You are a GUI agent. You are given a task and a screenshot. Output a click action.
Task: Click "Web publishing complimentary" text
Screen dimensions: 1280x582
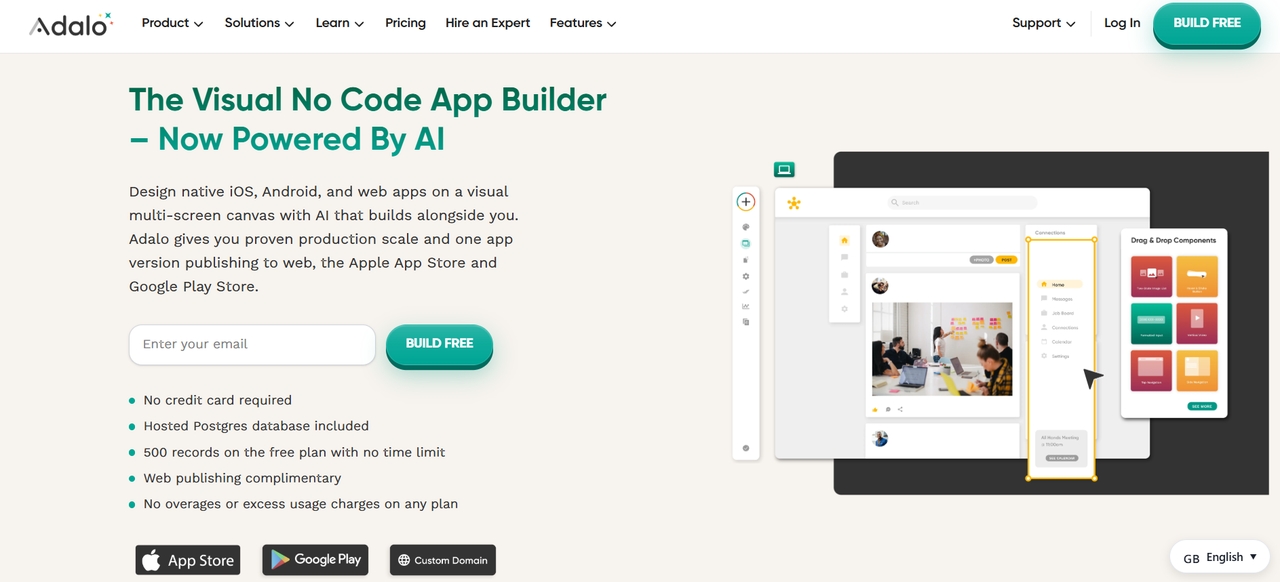(x=242, y=478)
